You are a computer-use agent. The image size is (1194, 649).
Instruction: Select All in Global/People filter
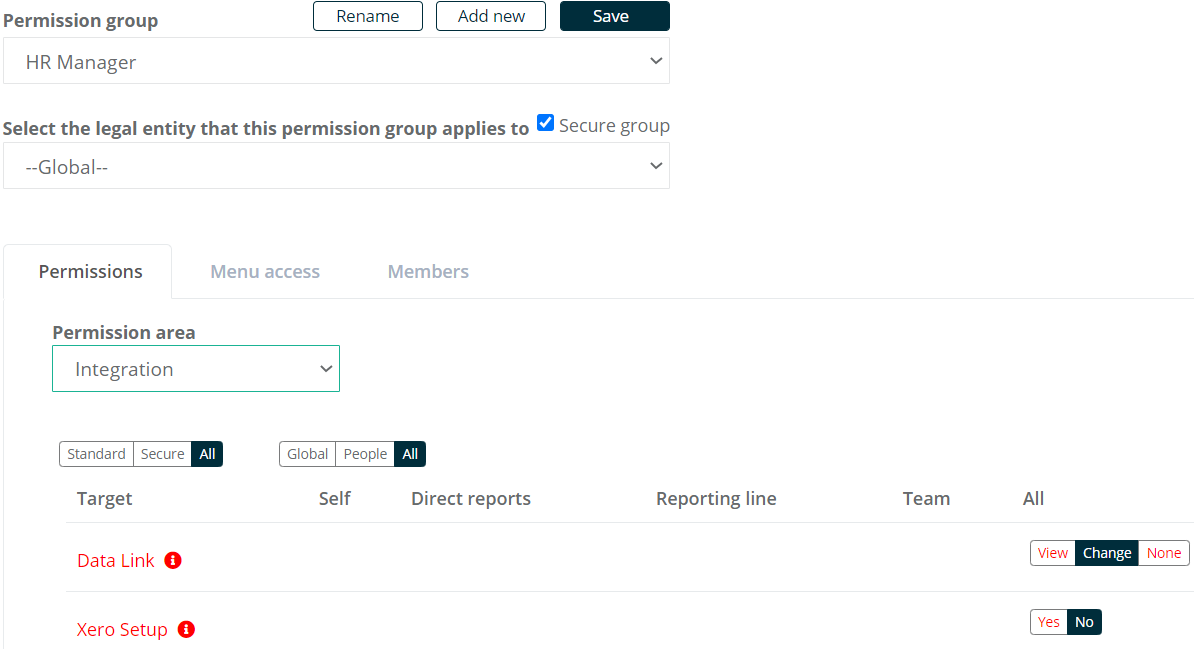pos(410,454)
